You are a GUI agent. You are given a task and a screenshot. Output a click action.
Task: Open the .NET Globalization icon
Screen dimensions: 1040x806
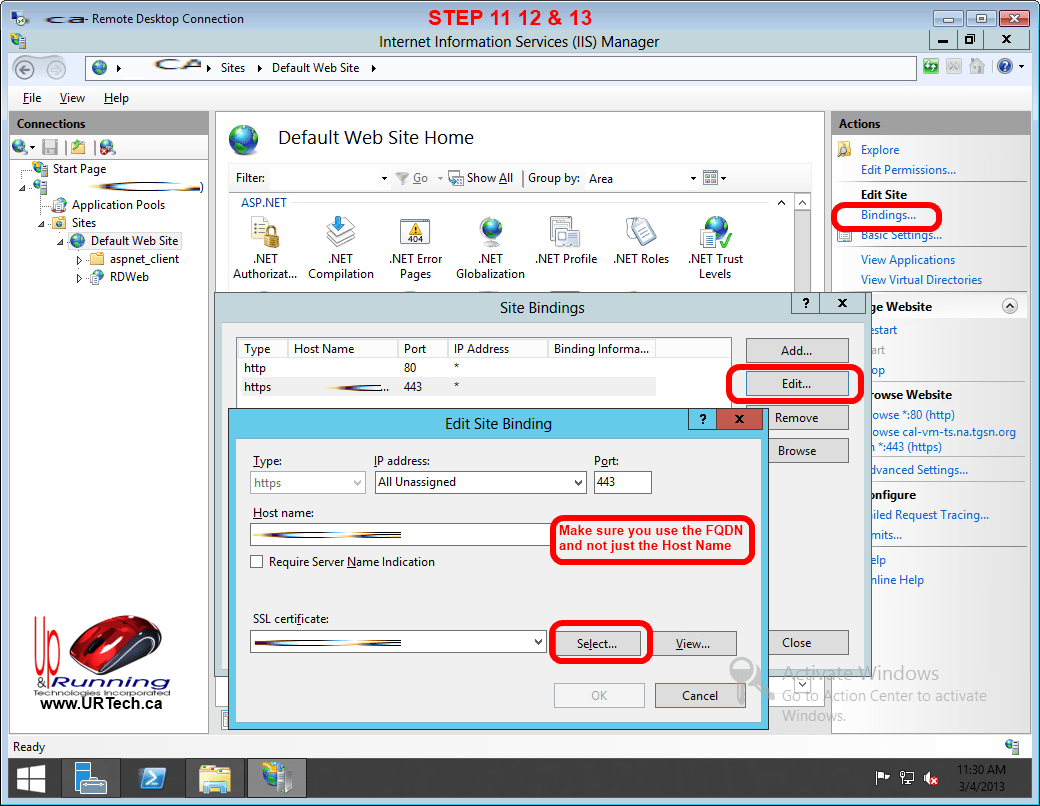490,234
